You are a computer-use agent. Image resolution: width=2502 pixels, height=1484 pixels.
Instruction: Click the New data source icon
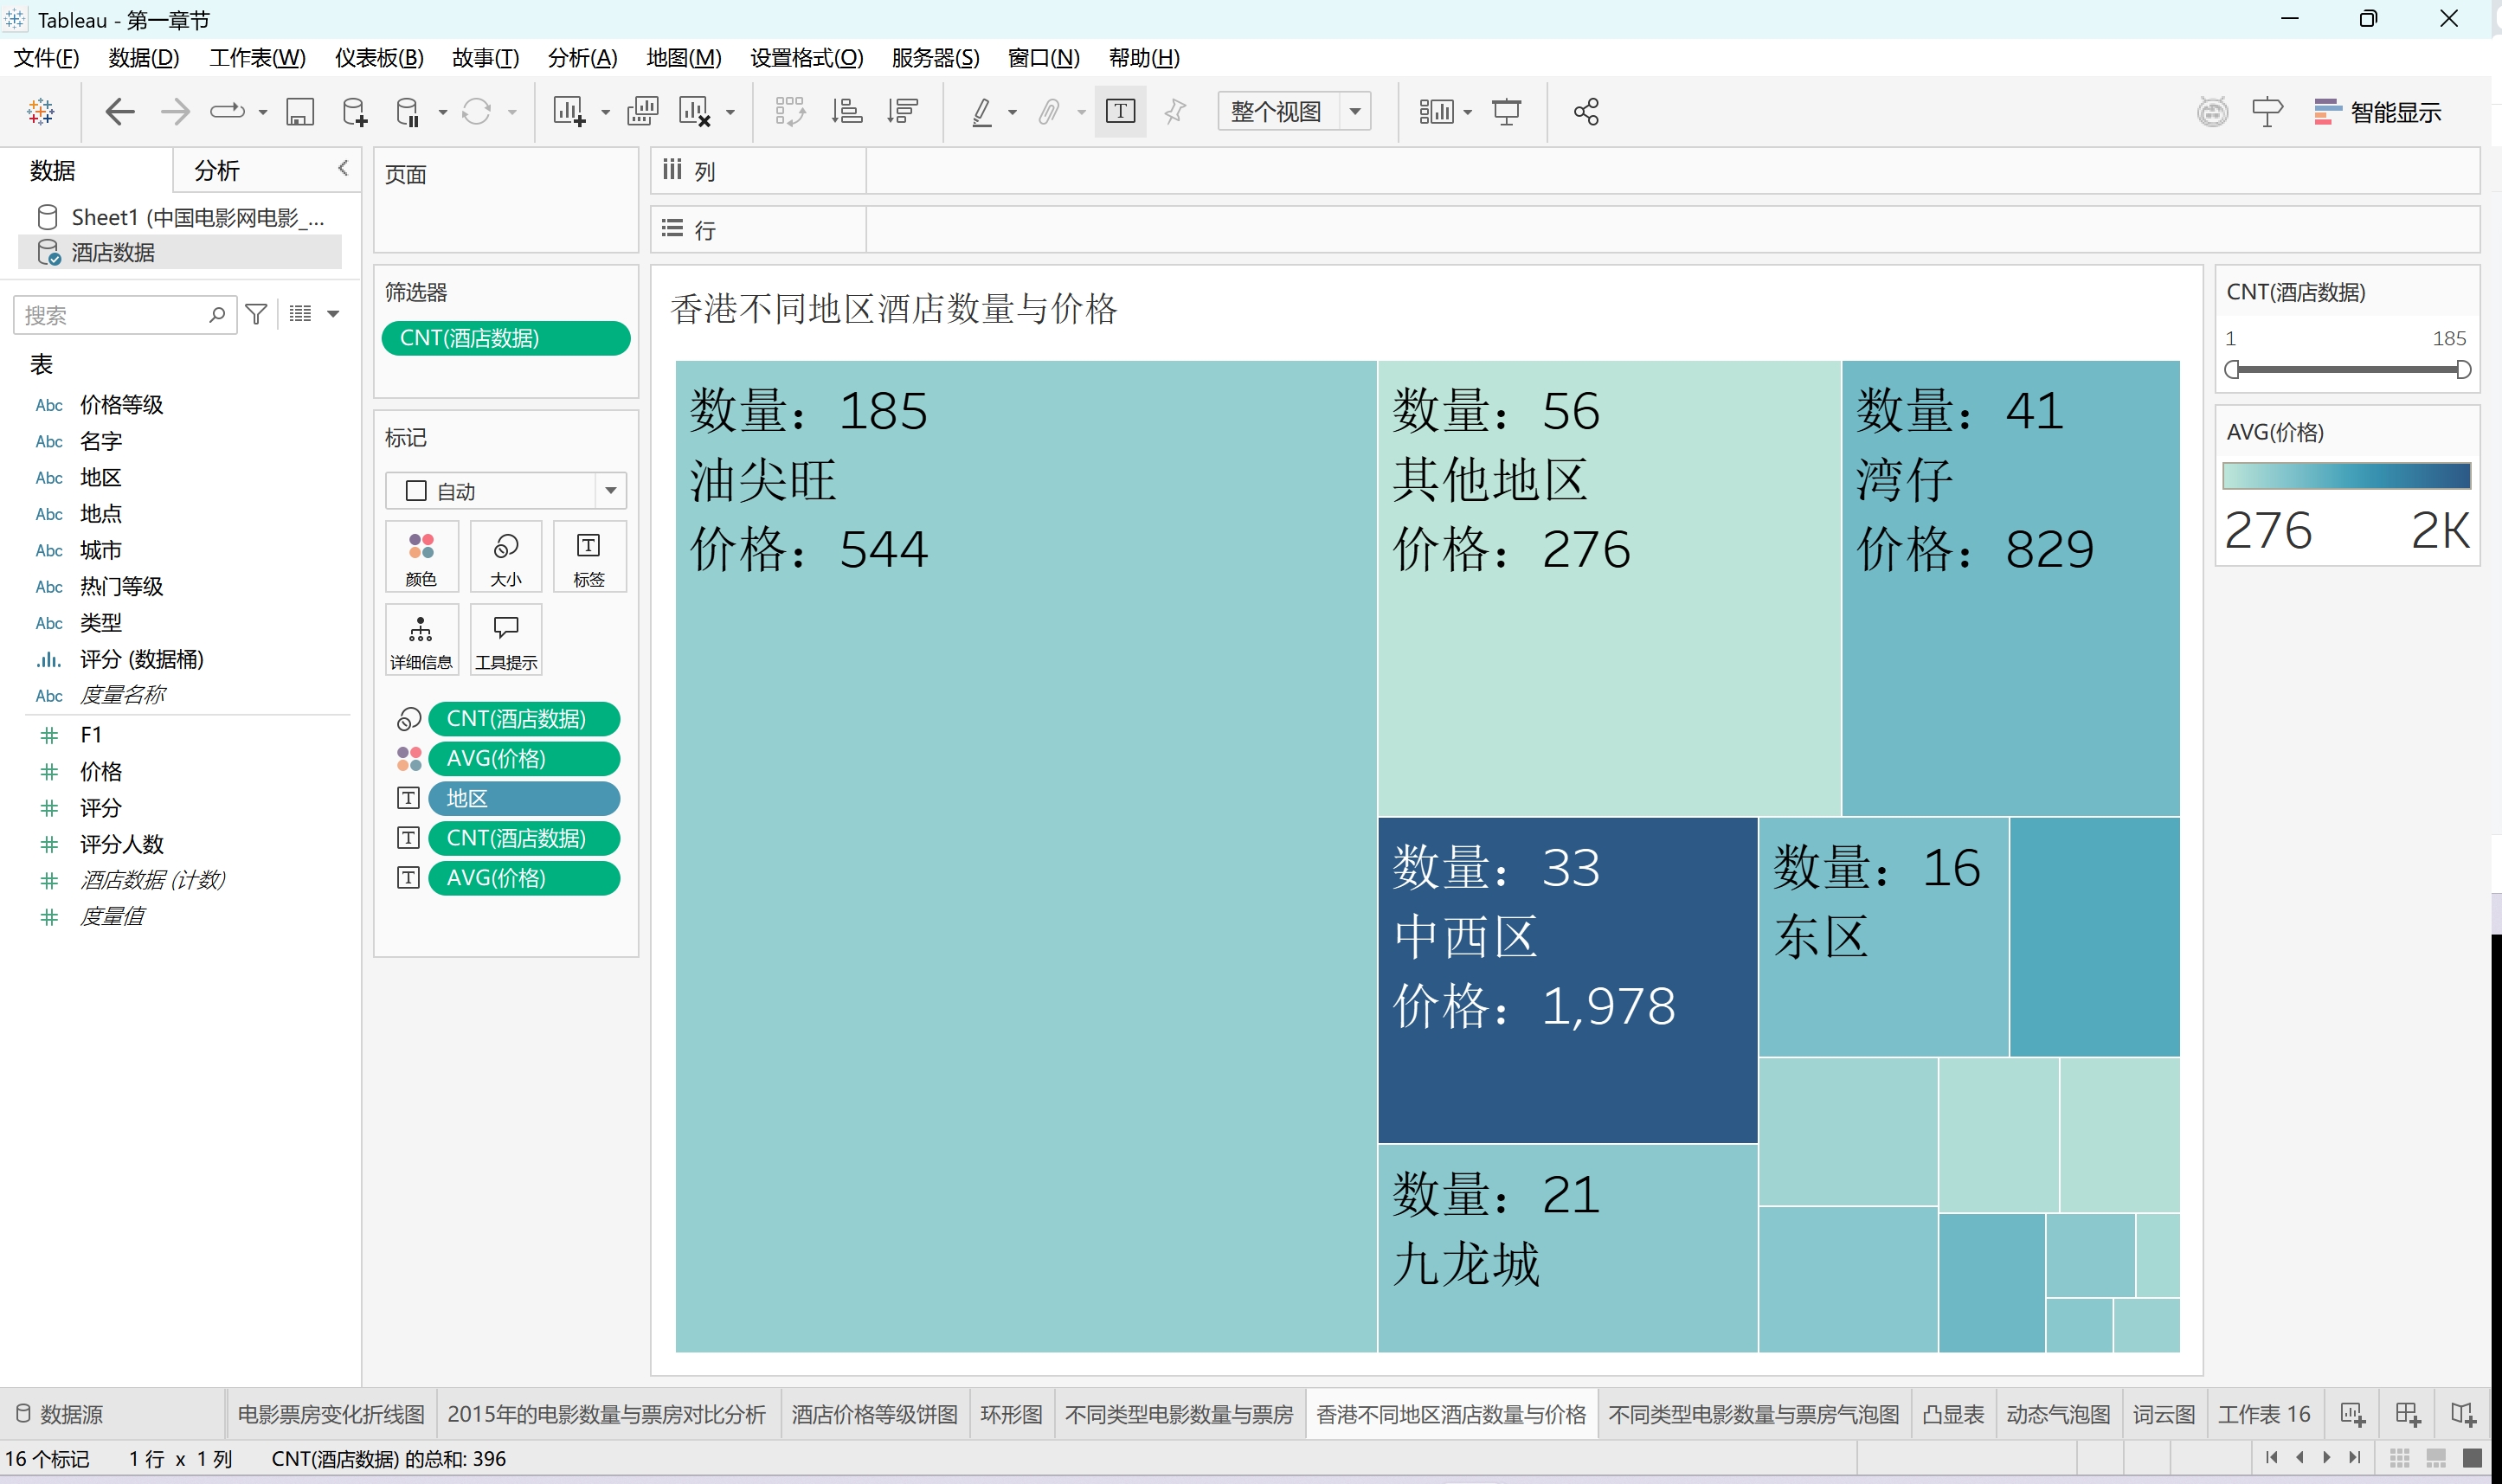pos(354,112)
